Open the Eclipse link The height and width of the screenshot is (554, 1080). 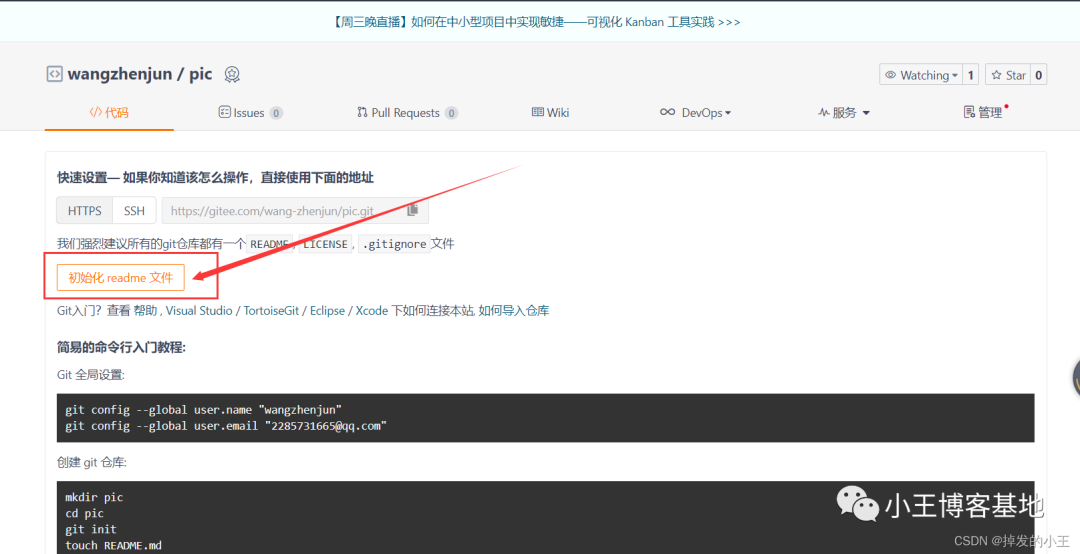pyautogui.click(x=327, y=310)
